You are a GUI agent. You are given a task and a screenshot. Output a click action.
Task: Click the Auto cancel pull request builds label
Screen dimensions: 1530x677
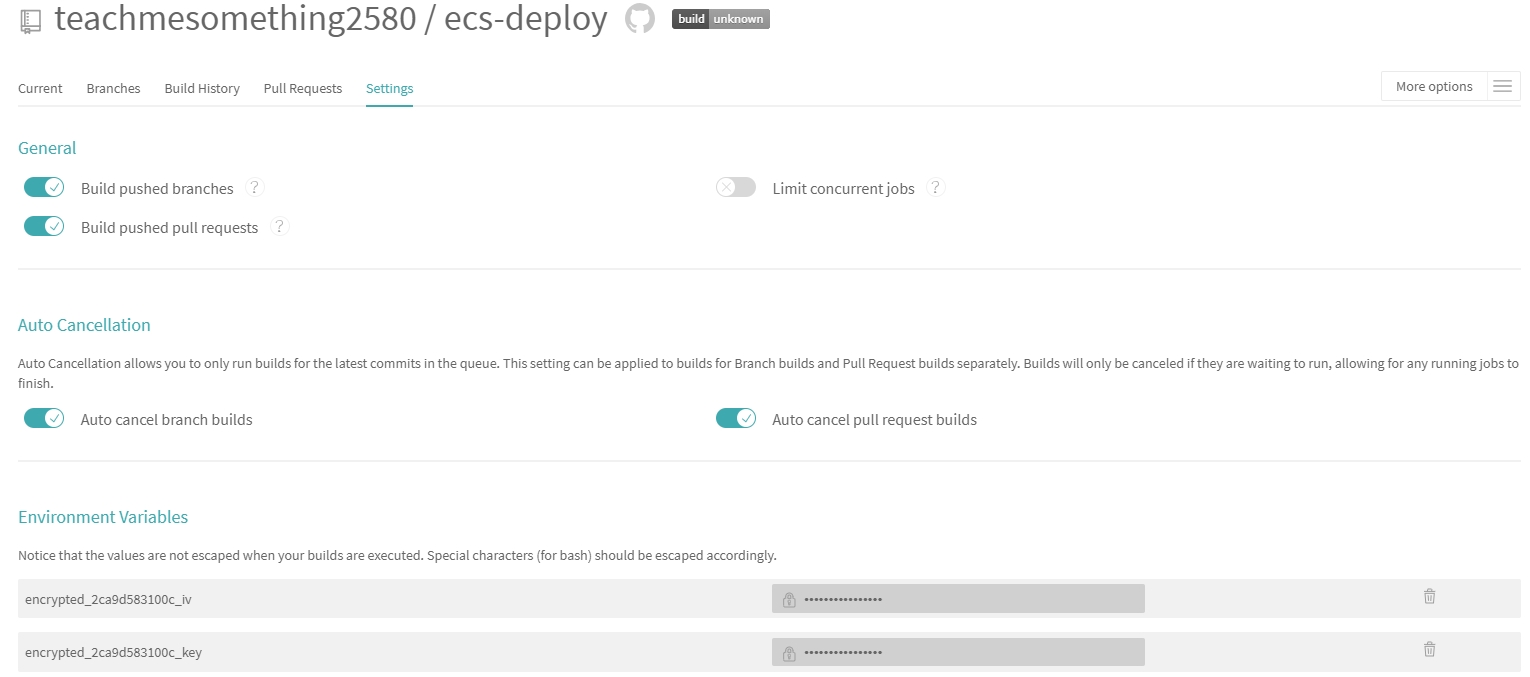874,419
